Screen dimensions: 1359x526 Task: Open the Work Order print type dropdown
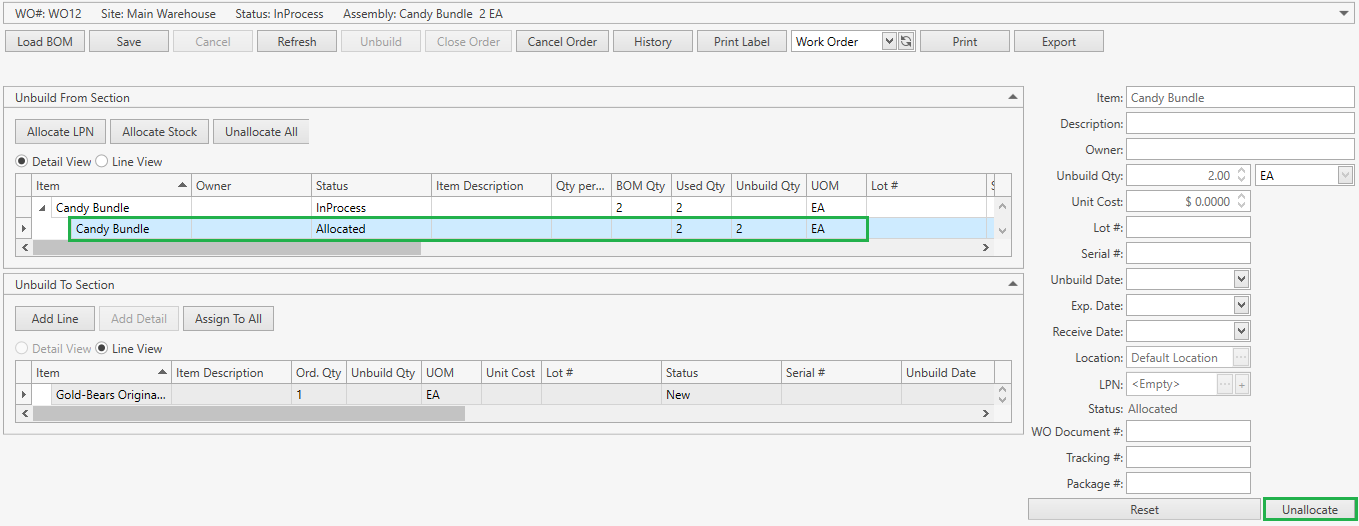pos(889,42)
